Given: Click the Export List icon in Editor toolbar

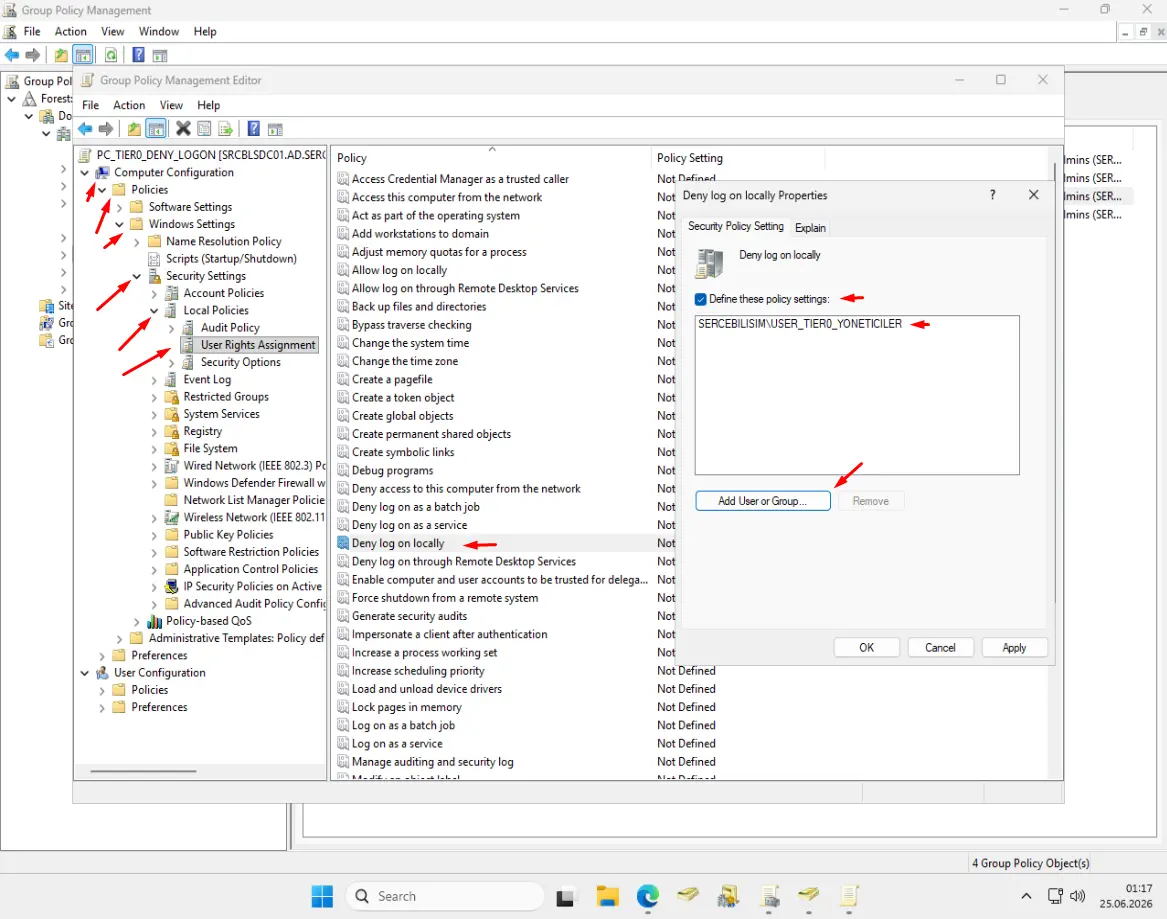Looking at the screenshot, I should (x=226, y=129).
